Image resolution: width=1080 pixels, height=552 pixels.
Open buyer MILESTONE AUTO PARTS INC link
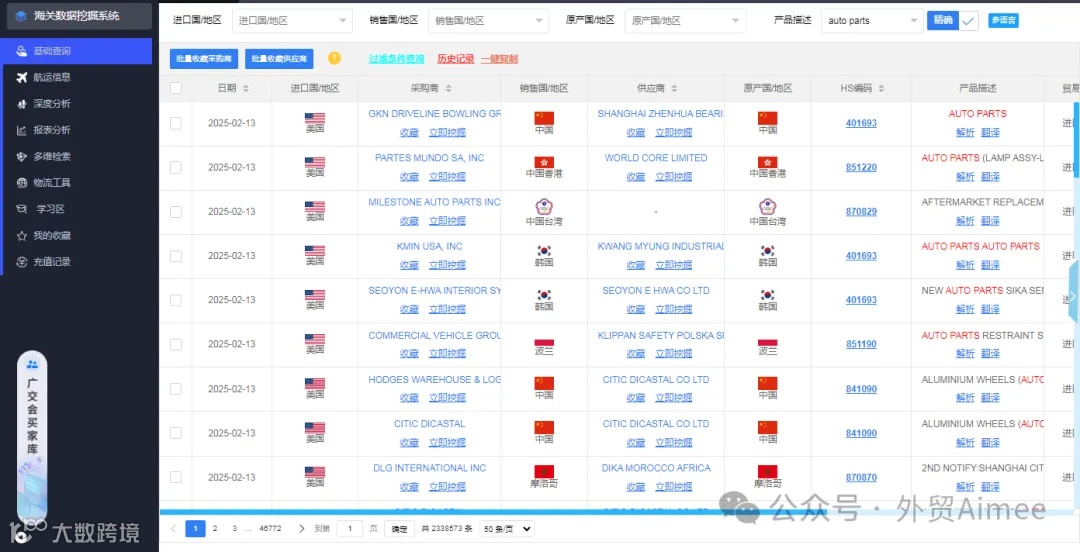pos(434,202)
